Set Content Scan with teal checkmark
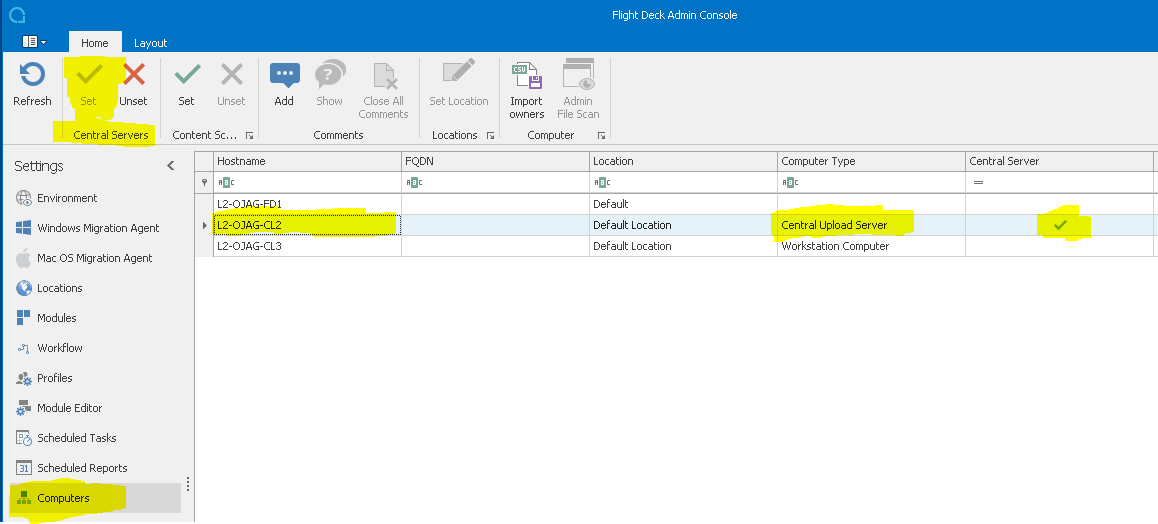This screenshot has width=1158, height=524. pyautogui.click(x=187, y=75)
